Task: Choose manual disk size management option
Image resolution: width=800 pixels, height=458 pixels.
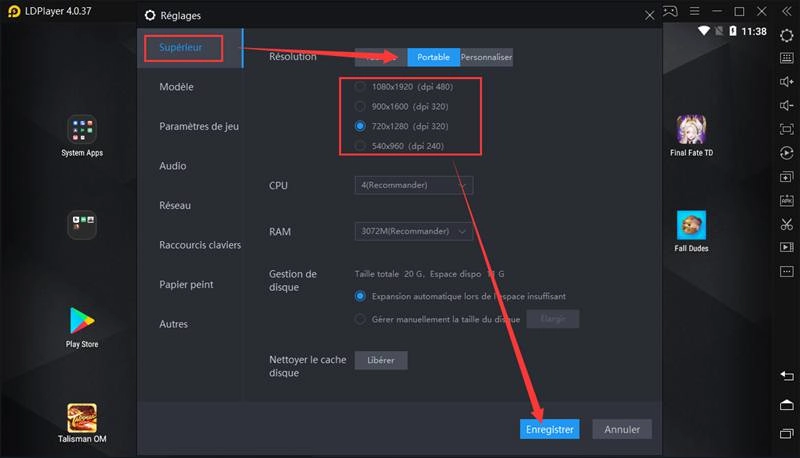Action: 361,319
